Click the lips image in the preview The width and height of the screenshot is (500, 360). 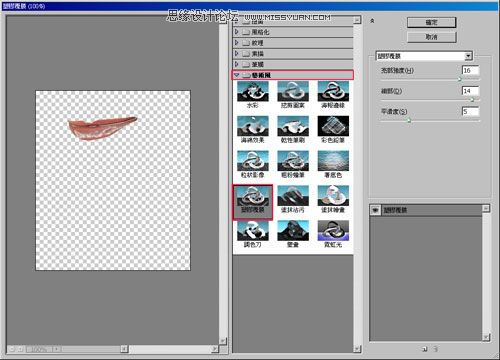[x=102, y=128]
